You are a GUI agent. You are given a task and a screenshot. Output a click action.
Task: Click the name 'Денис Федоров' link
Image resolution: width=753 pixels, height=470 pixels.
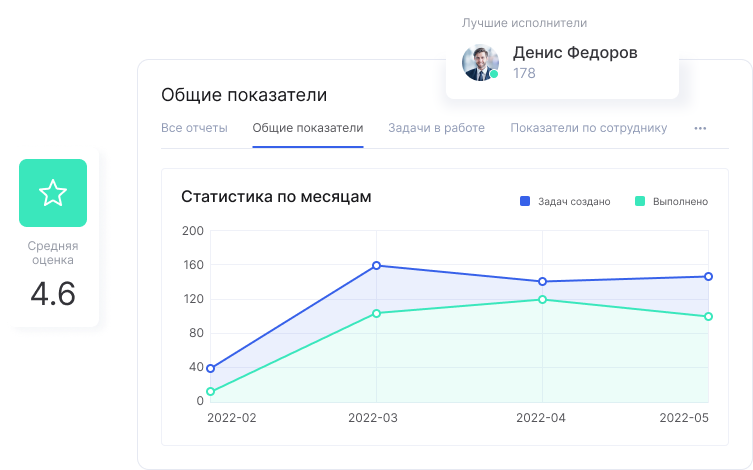(x=575, y=53)
